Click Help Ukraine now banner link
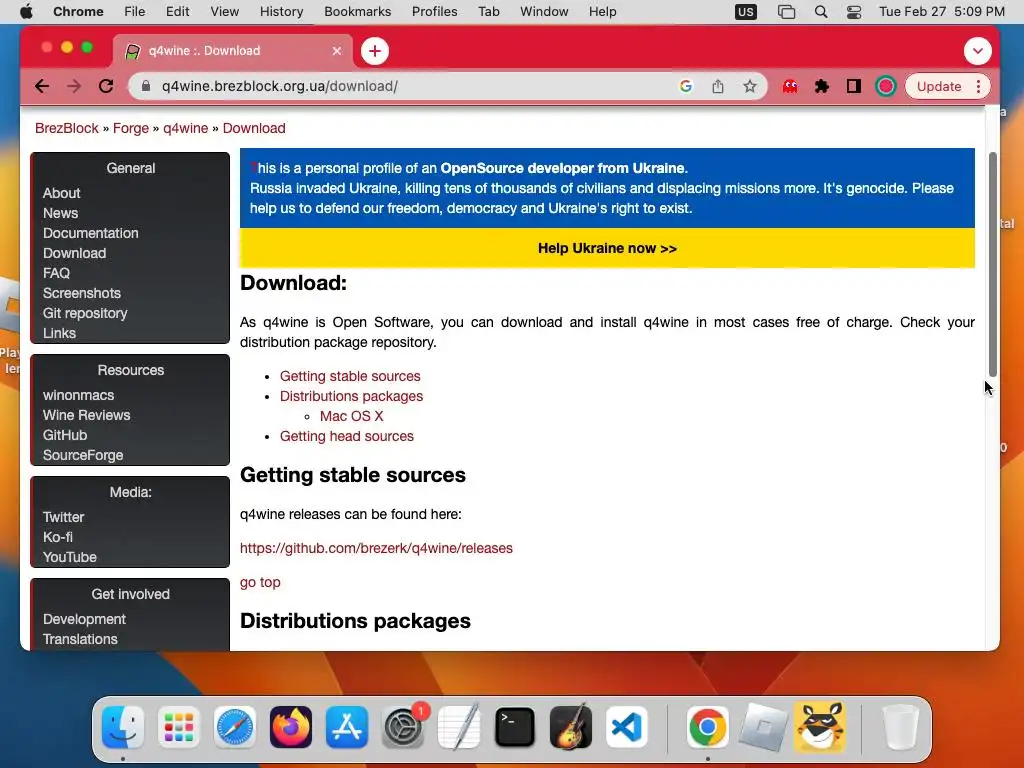Screen dimensions: 1024x768 (607, 248)
